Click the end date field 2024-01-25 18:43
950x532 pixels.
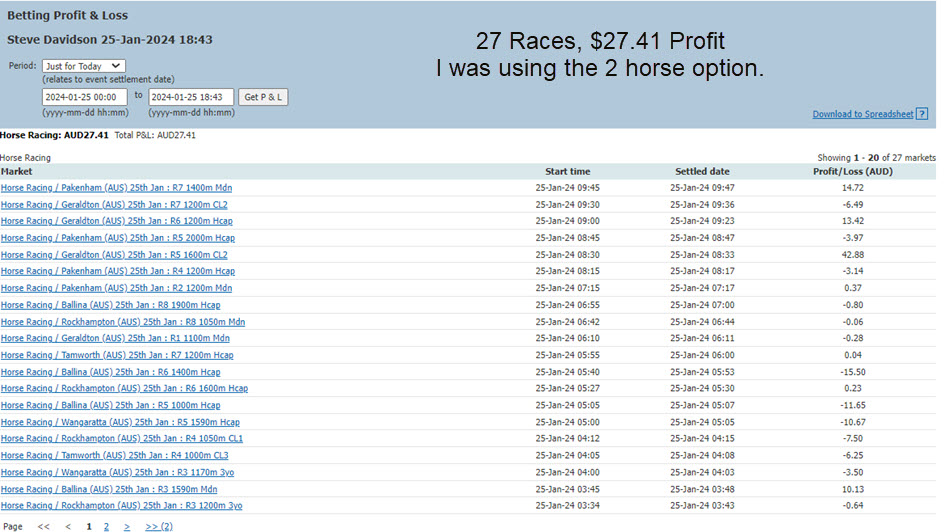coord(191,97)
